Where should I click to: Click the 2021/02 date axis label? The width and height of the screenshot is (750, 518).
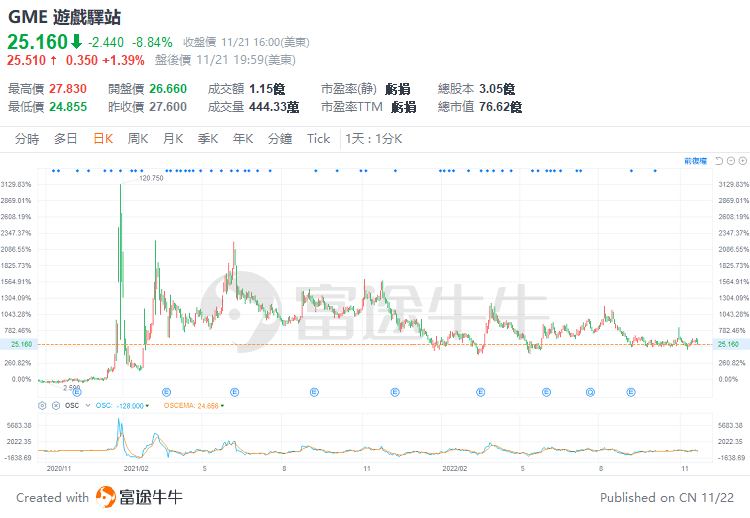[136, 469]
